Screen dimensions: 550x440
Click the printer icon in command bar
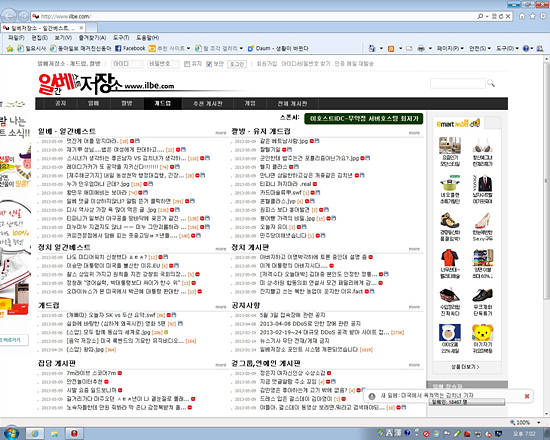[421, 48]
